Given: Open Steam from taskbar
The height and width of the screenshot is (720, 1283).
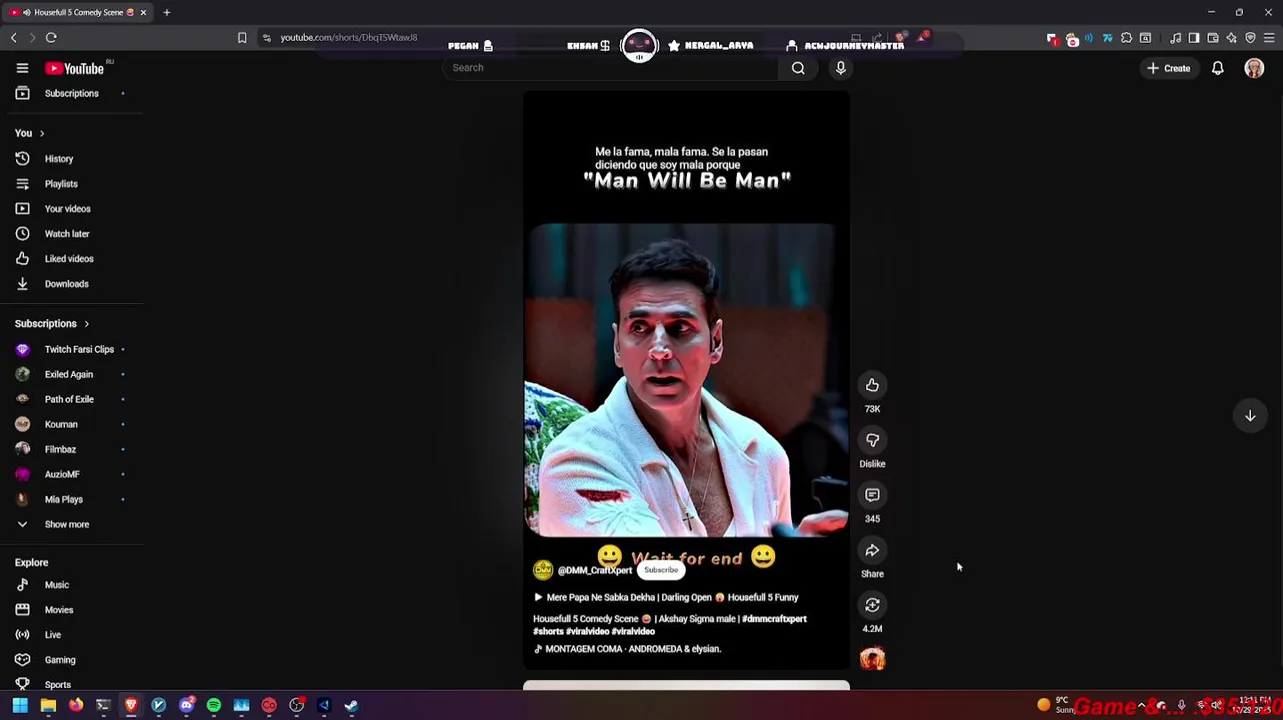Looking at the screenshot, I should [351, 706].
